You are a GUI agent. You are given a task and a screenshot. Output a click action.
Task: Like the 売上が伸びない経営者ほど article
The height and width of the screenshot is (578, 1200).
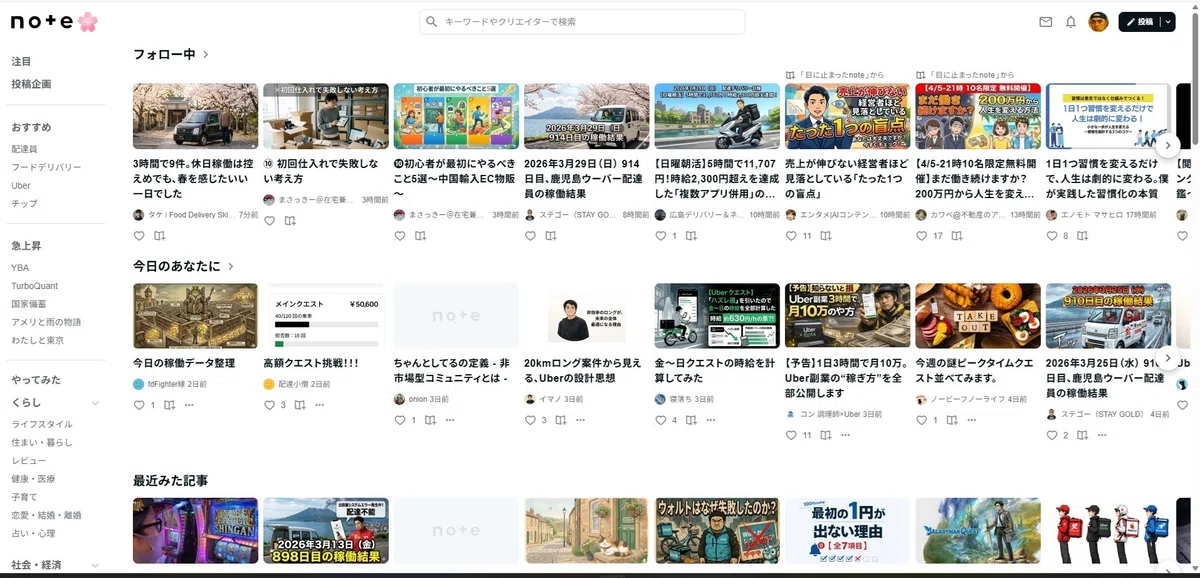pos(791,236)
